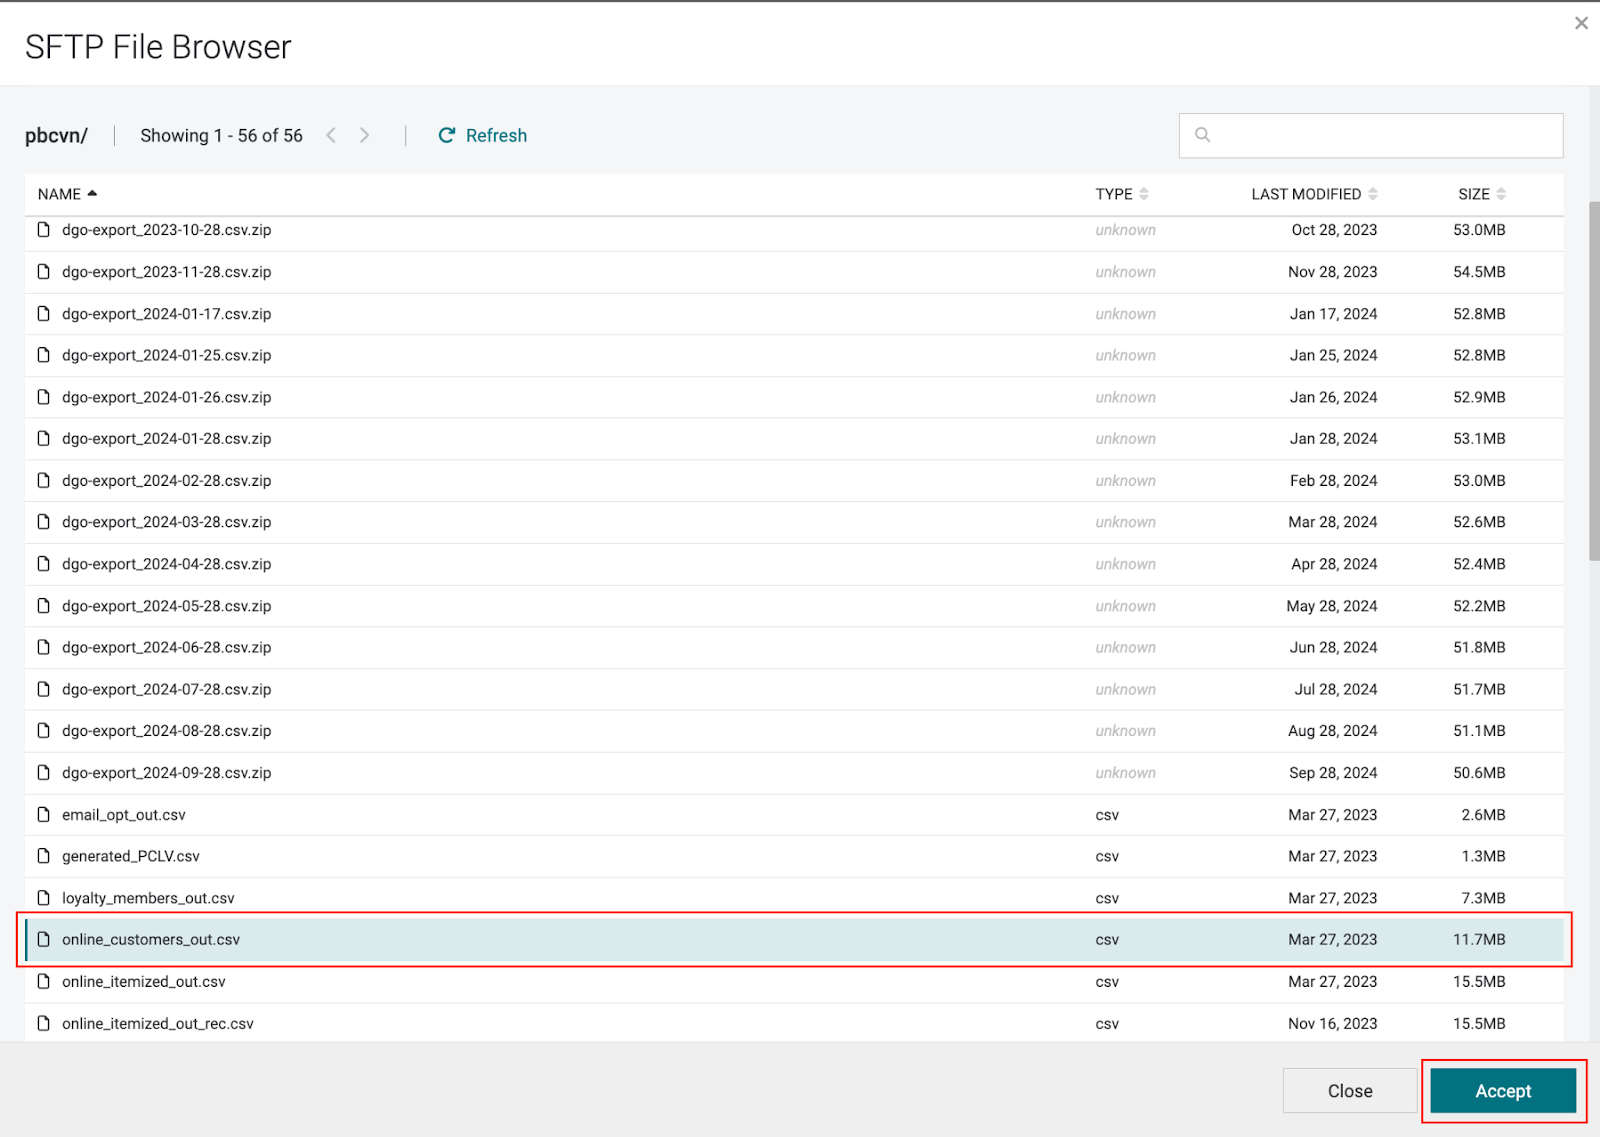Image resolution: width=1600 pixels, height=1137 pixels.
Task: Select file name dgo-export_2024-09-28.csv.zip
Action: [167, 773]
